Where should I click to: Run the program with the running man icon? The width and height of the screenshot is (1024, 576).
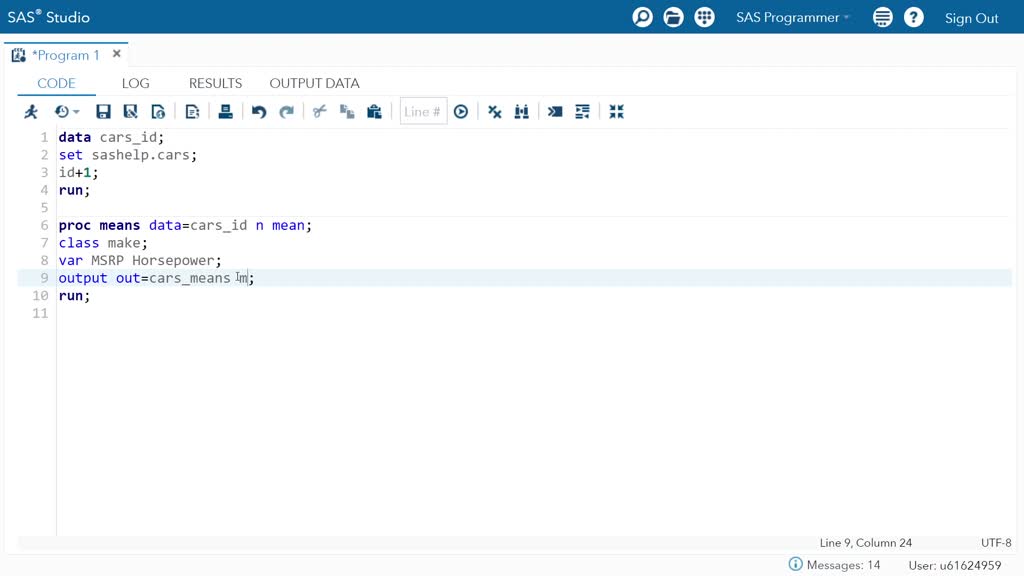31,112
